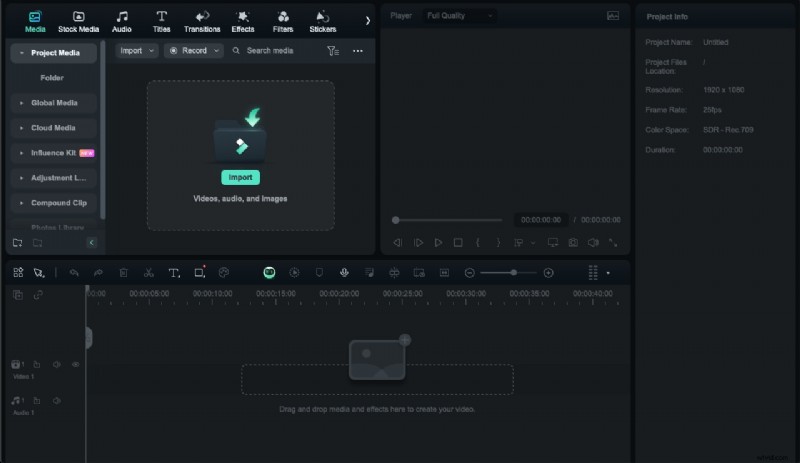Click the text tool in timeline toolbar

pos(173,273)
